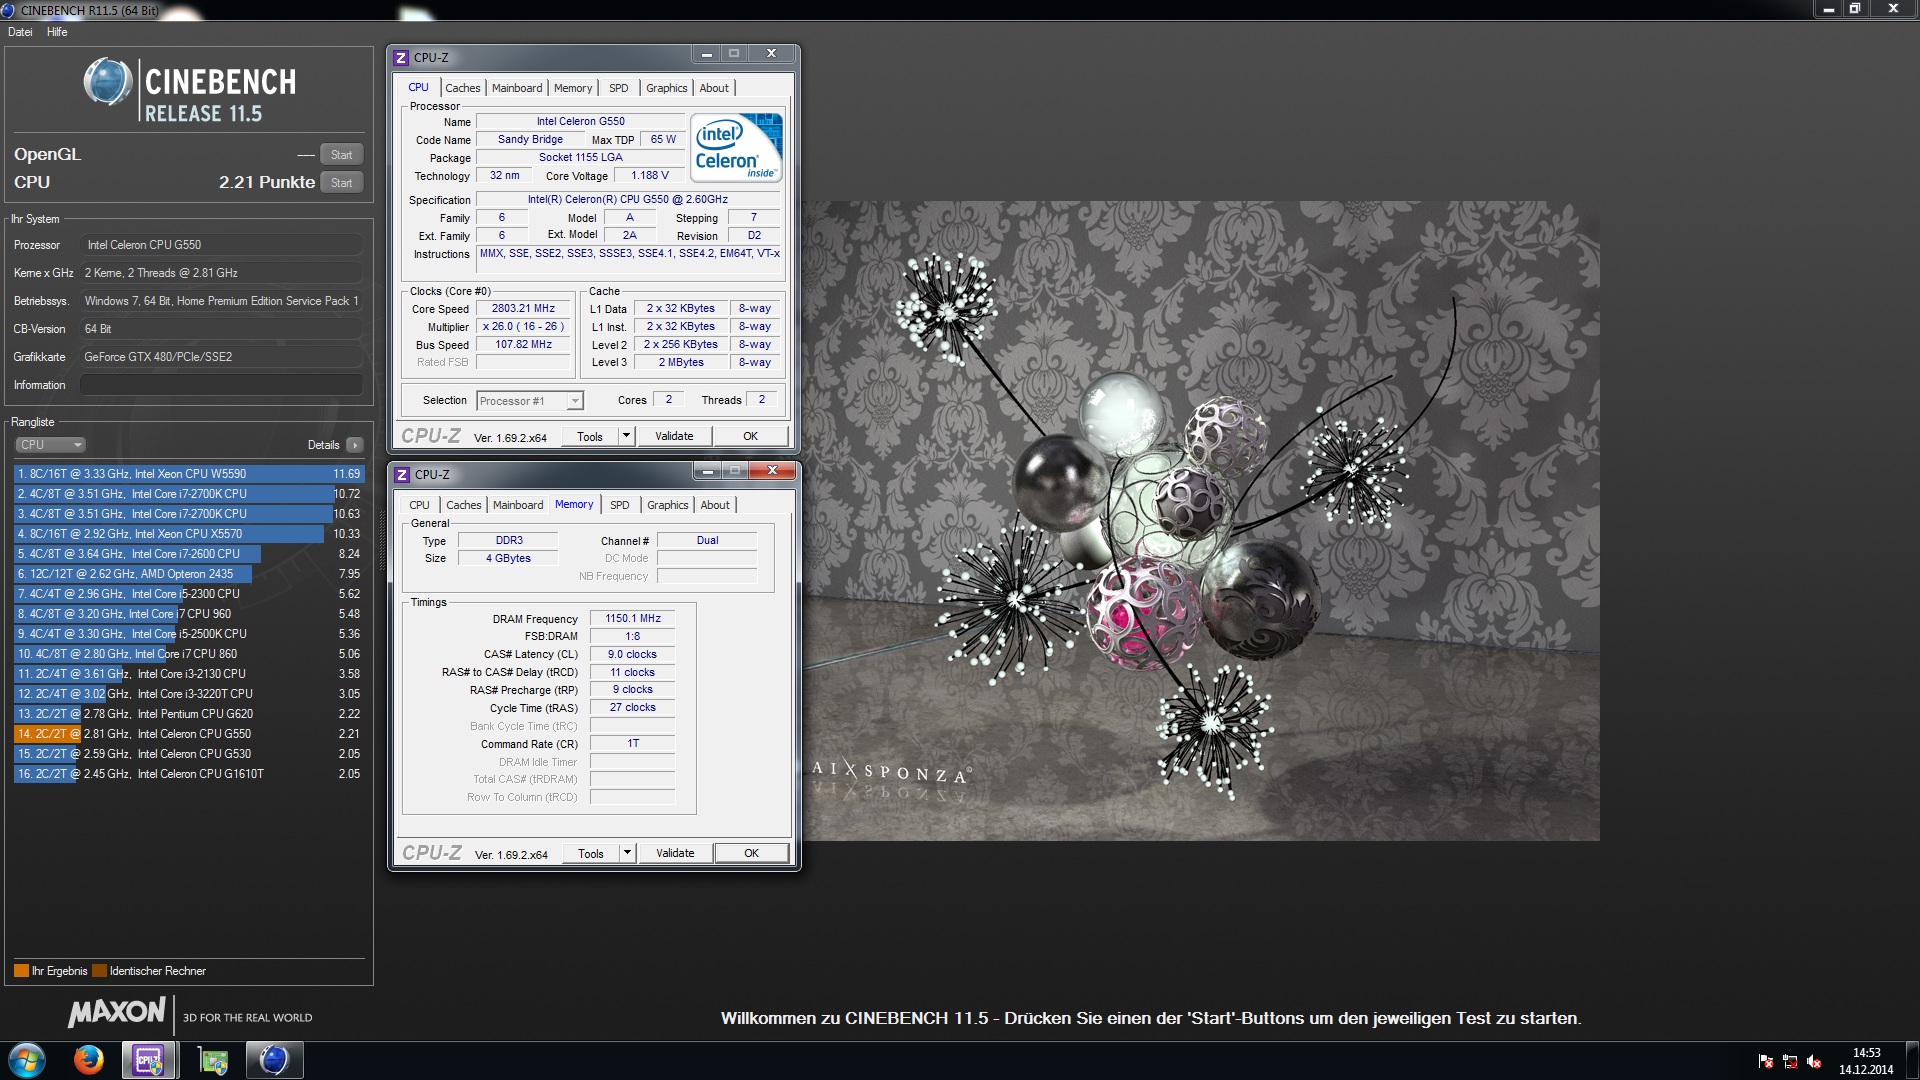This screenshot has height=1080, width=1920.
Task: Switch to Caches tab in upper CPU-Z
Action: pyautogui.click(x=463, y=88)
